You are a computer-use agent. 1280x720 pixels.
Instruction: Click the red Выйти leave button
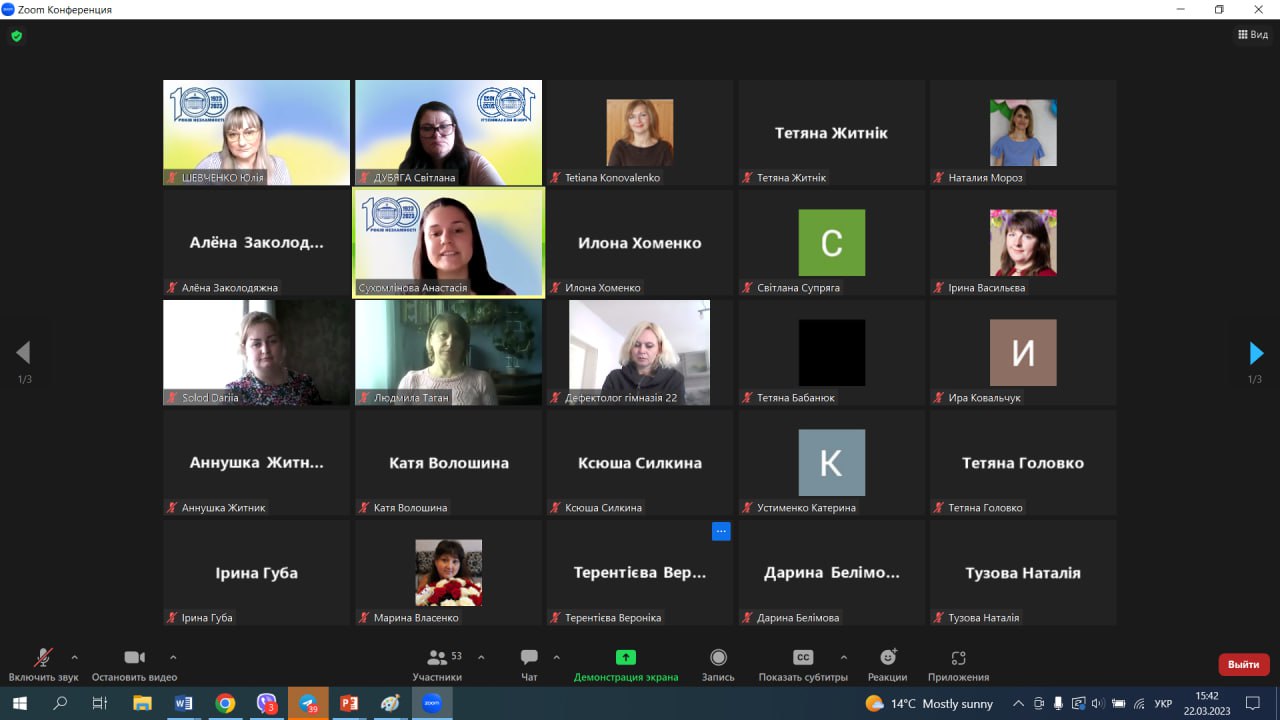pos(1243,664)
